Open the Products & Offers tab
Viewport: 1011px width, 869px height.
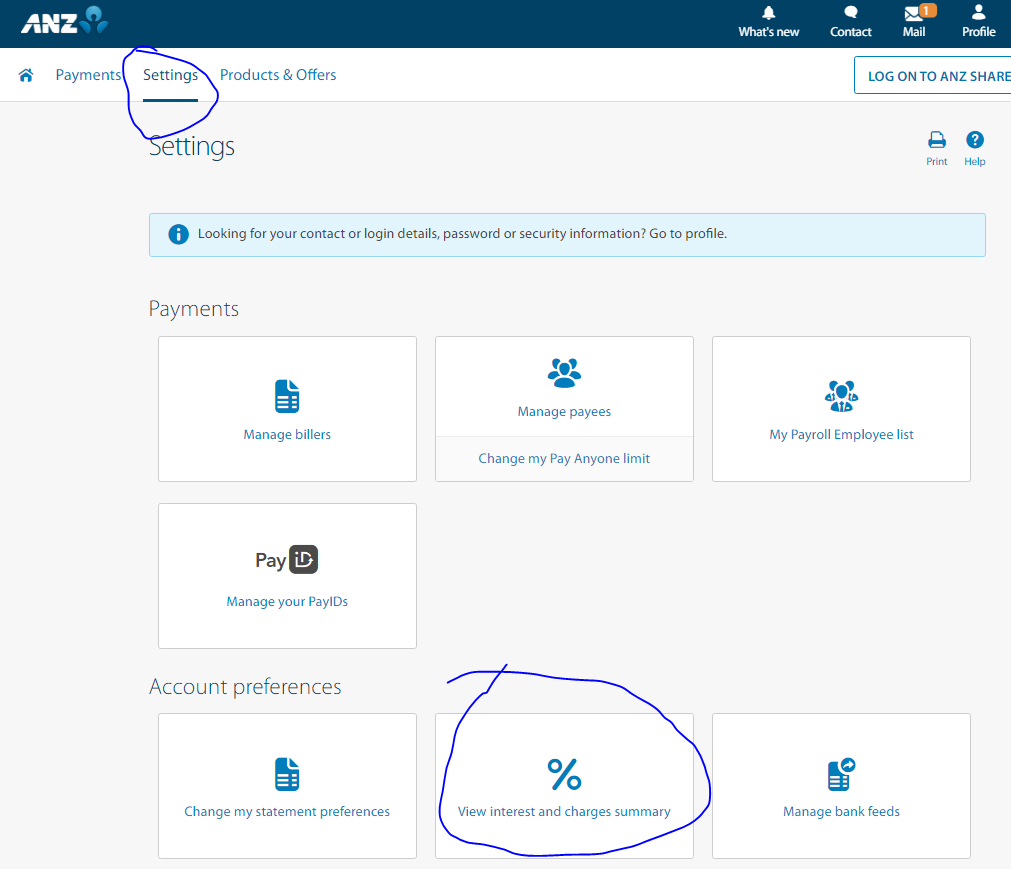tap(278, 75)
